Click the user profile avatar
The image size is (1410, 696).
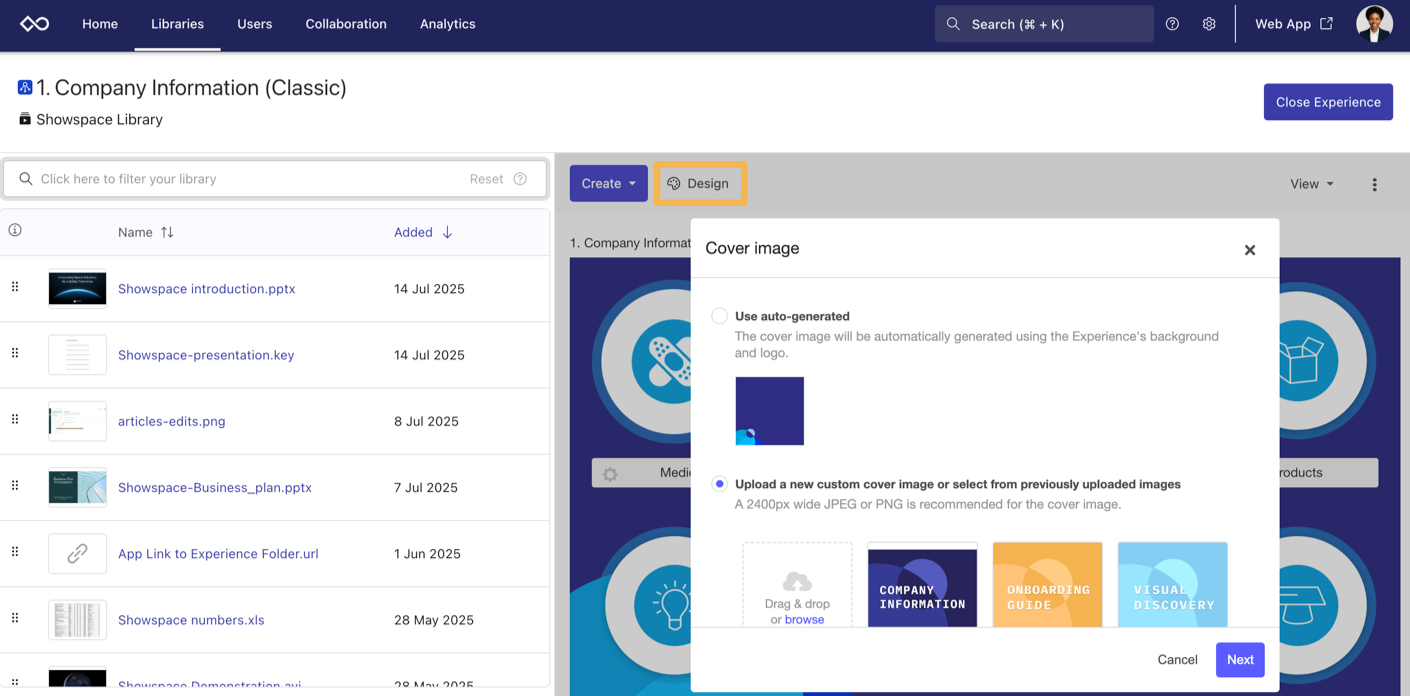pyautogui.click(x=1374, y=24)
